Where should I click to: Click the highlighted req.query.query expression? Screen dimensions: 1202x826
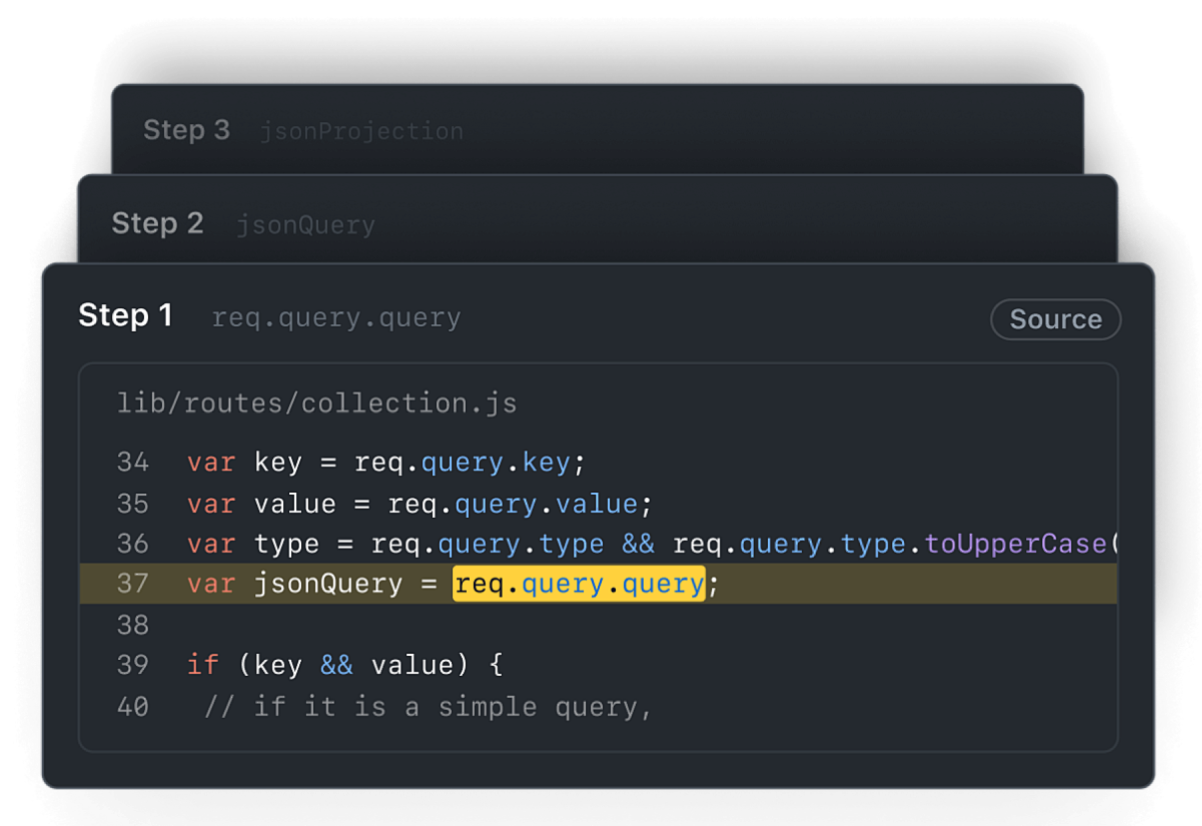click(579, 584)
